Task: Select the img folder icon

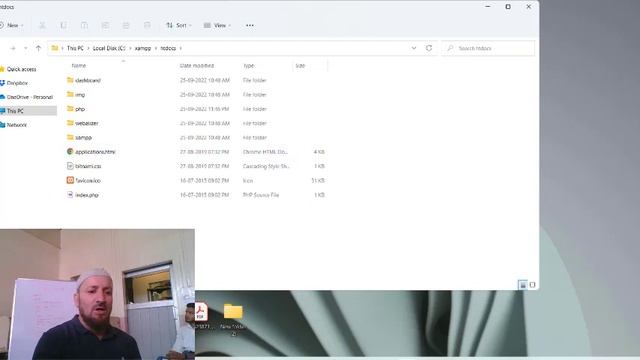Action: pyautogui.click(x=70, y=94)
